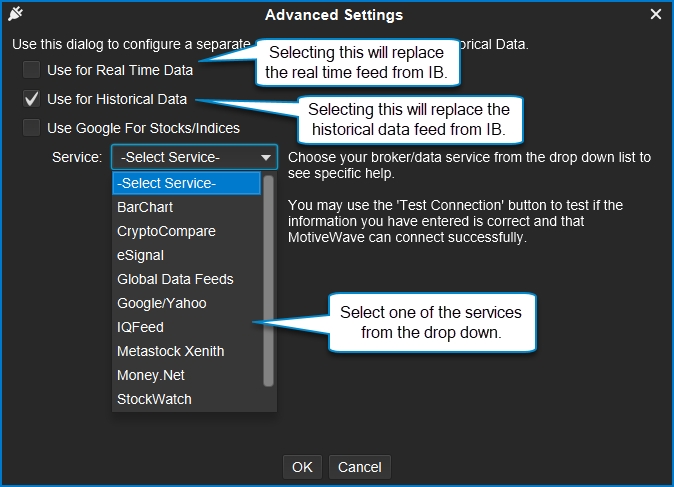Choose StockWatch at the list bottom
The width and height of the screenshot is (674, 487).
(x=187, y=399)
